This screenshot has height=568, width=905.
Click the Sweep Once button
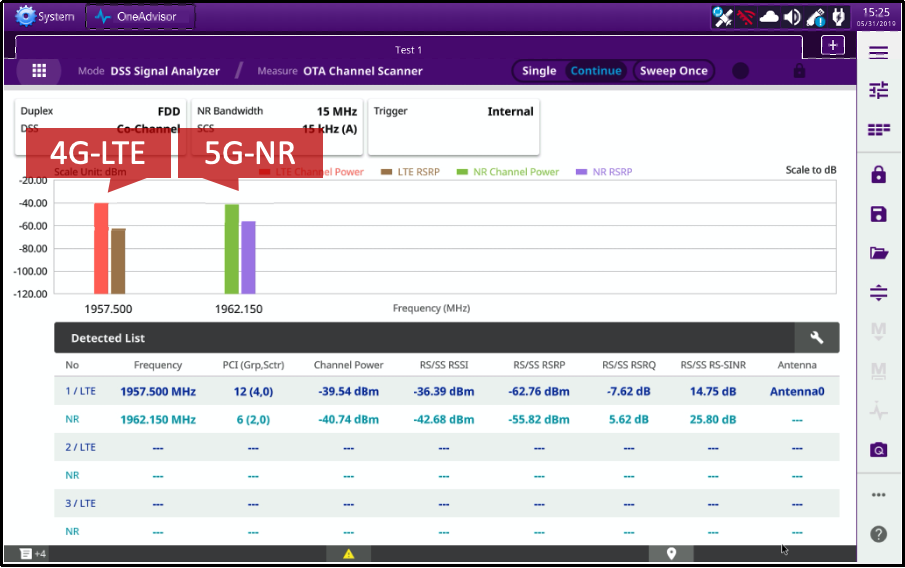click(x=674, y=71)
